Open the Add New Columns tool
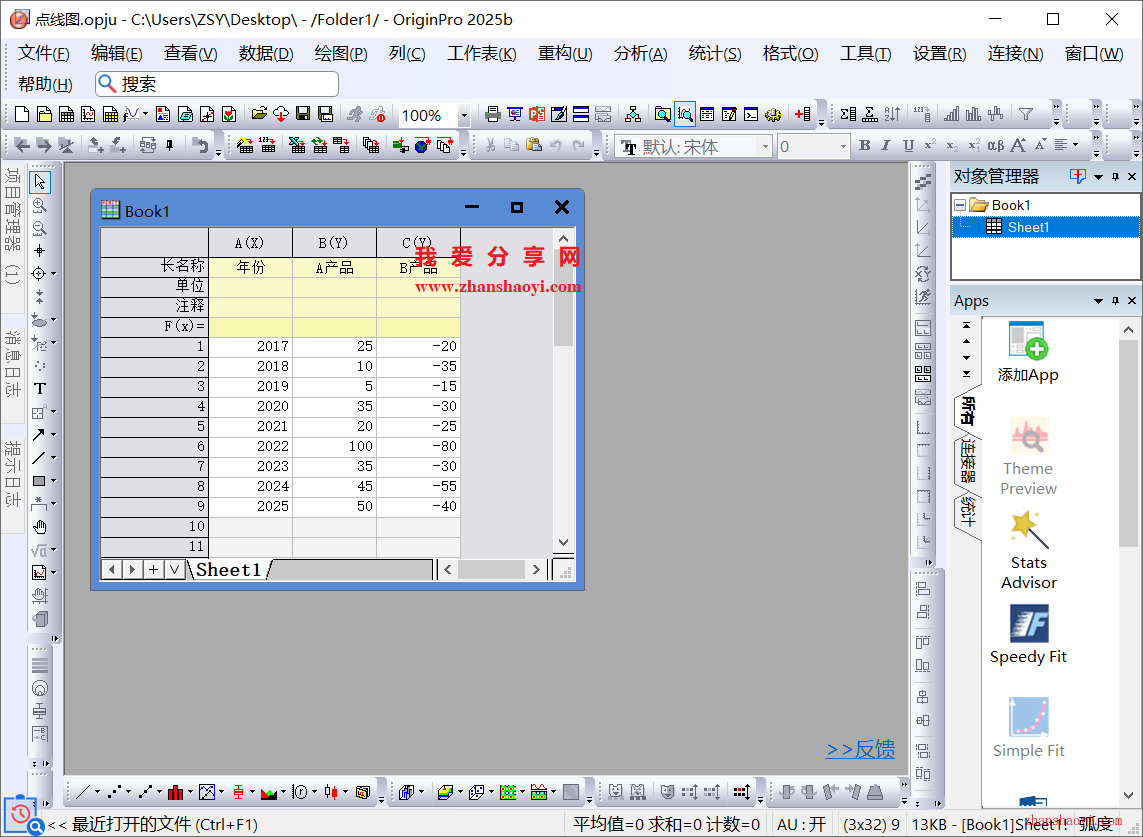This screenshot has width=1143, height=837. [802, 115]
